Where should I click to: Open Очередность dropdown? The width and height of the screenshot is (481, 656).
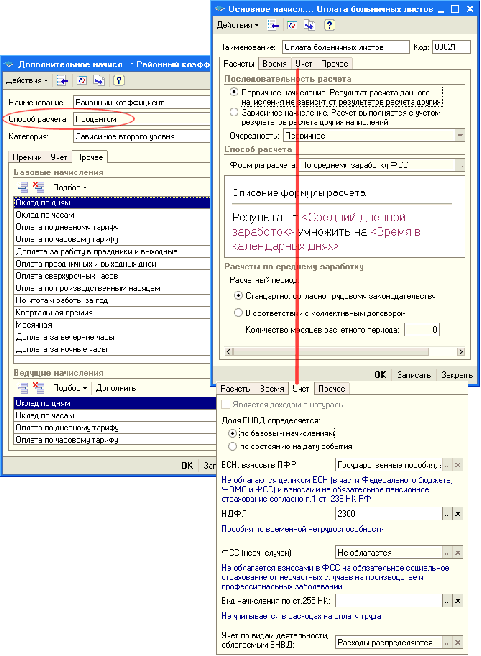point(460,135)
